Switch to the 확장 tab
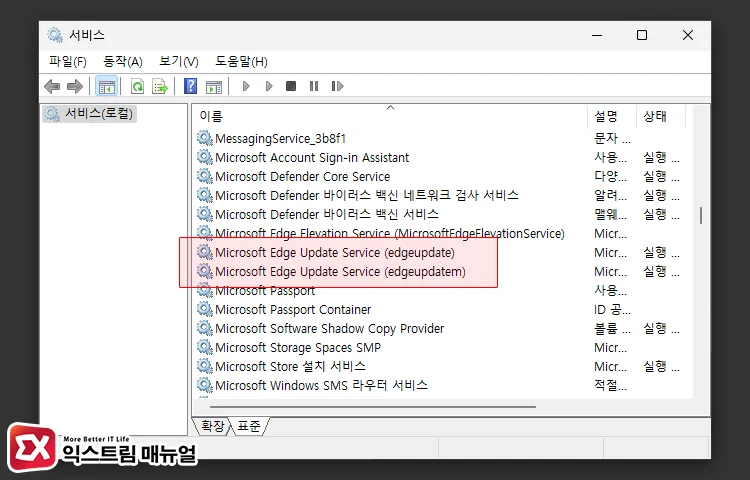 212,425
